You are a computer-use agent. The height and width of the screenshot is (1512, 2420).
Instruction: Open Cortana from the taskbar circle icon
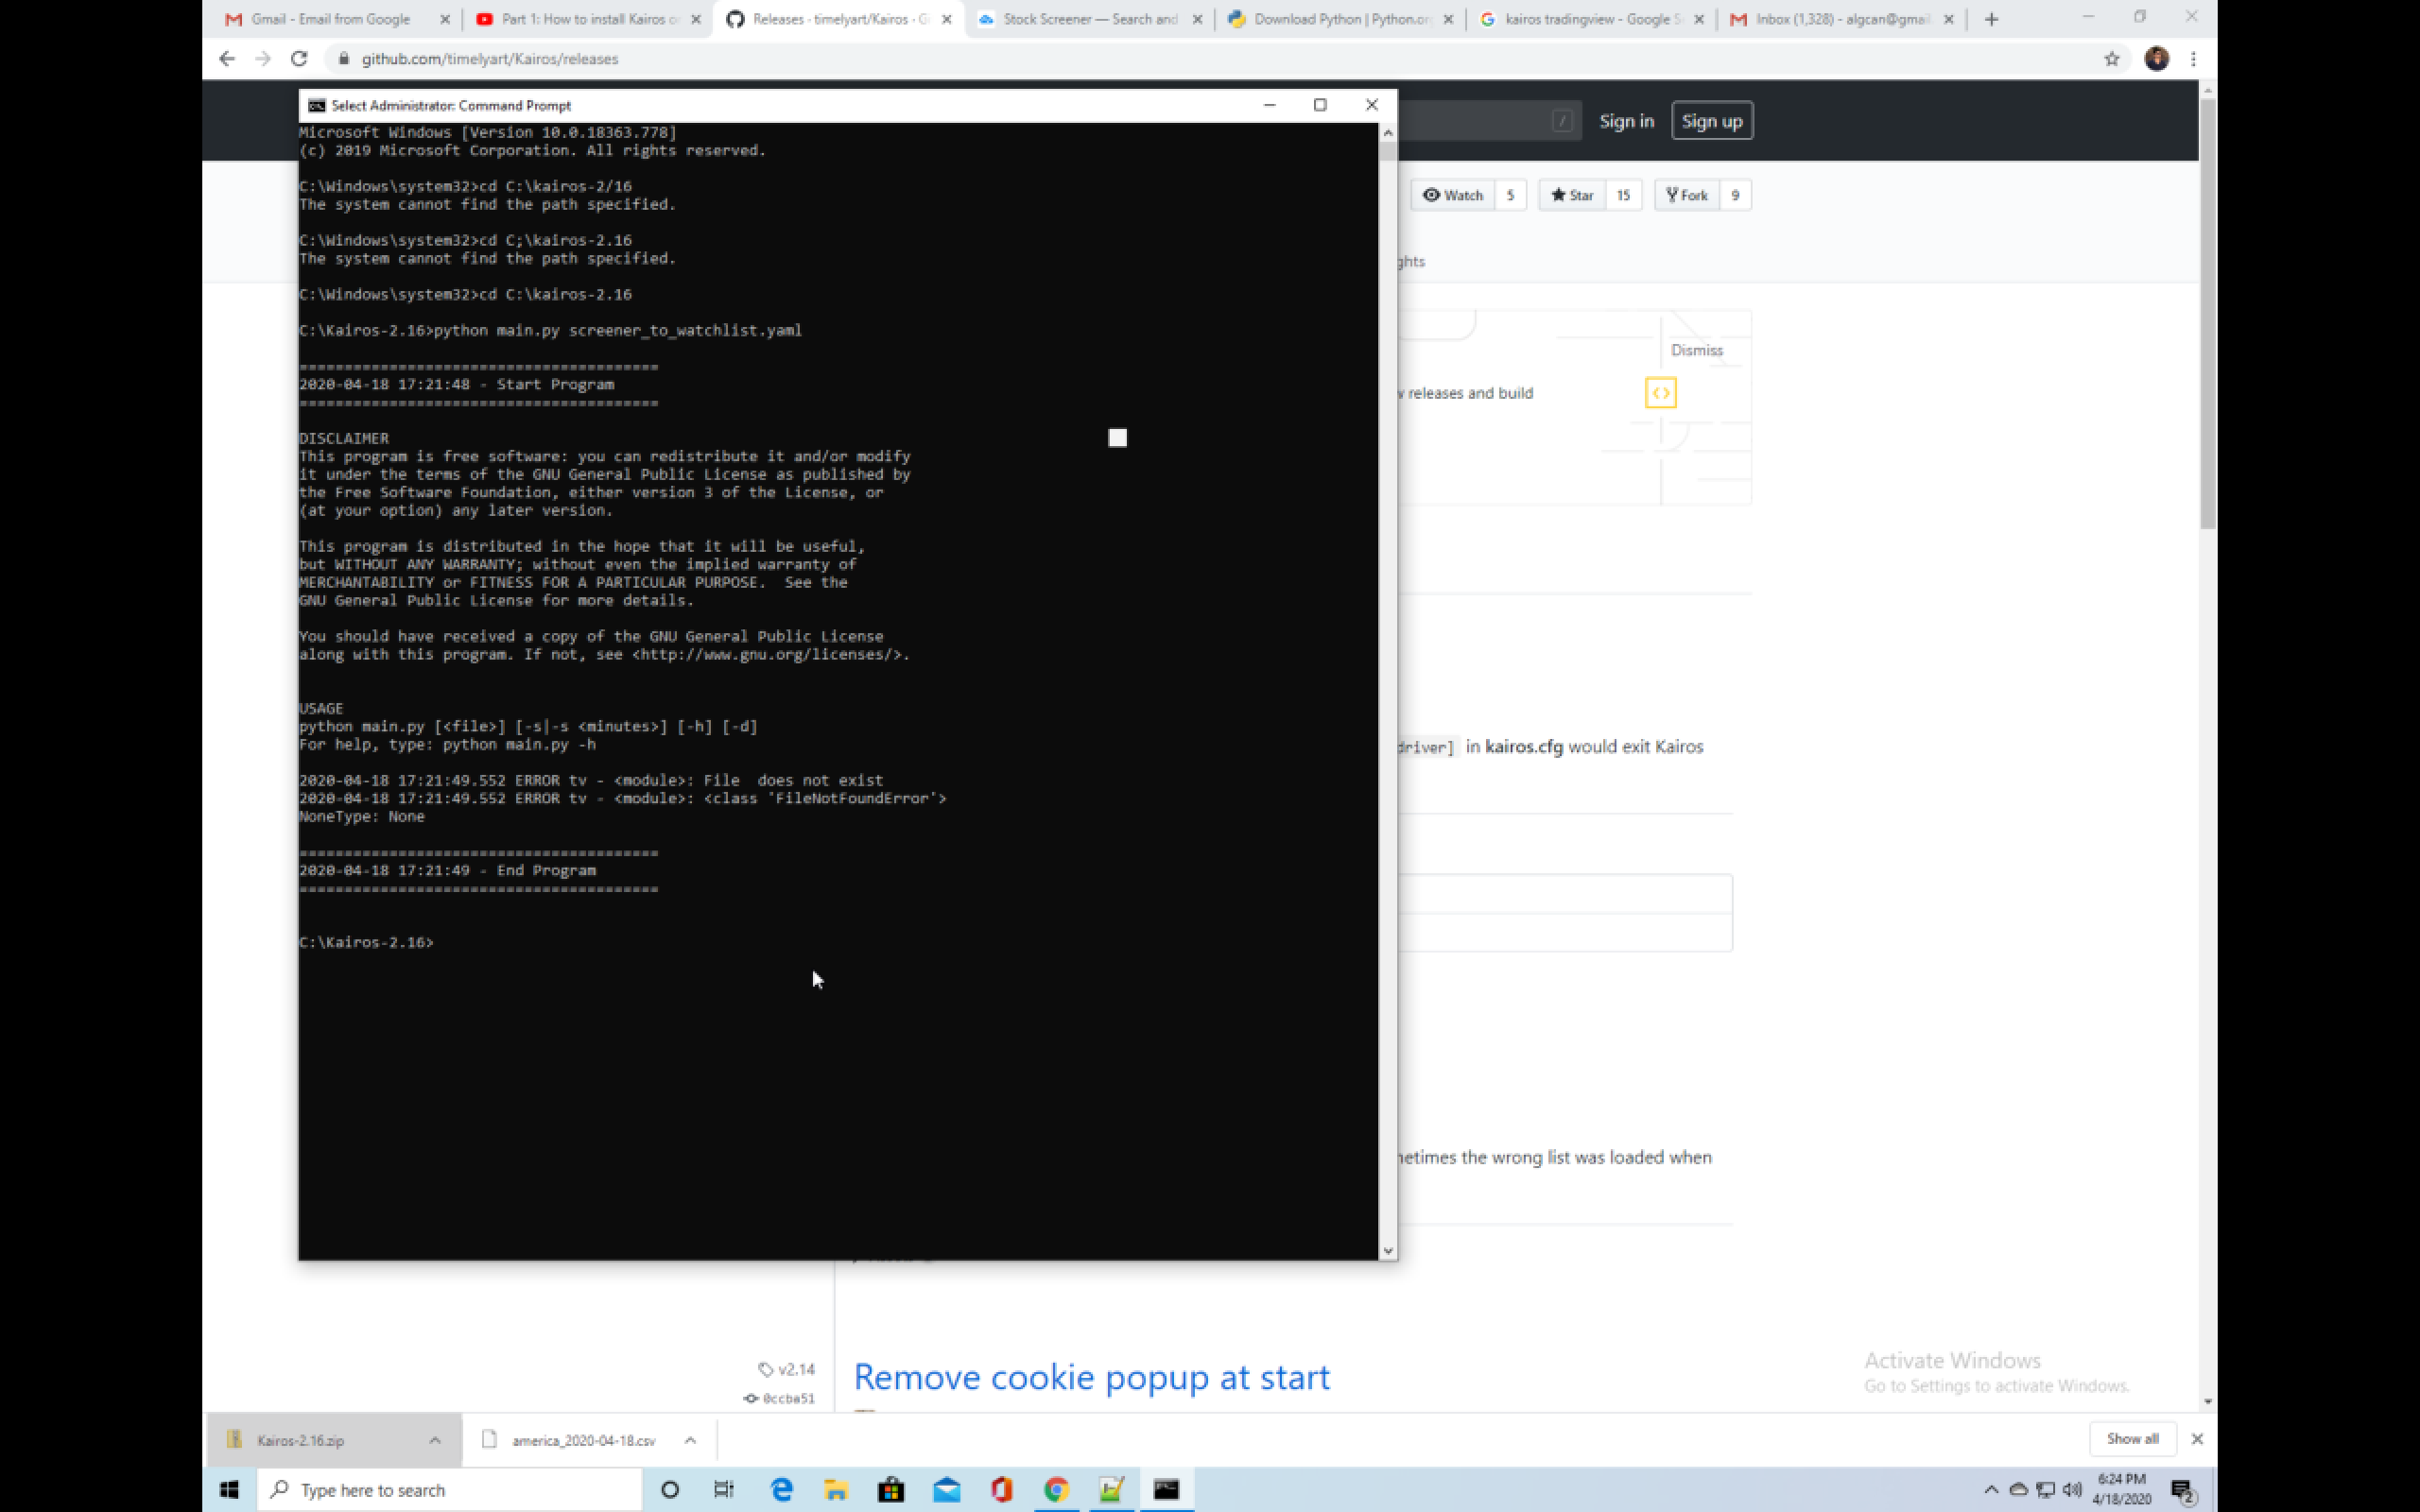670,1490
